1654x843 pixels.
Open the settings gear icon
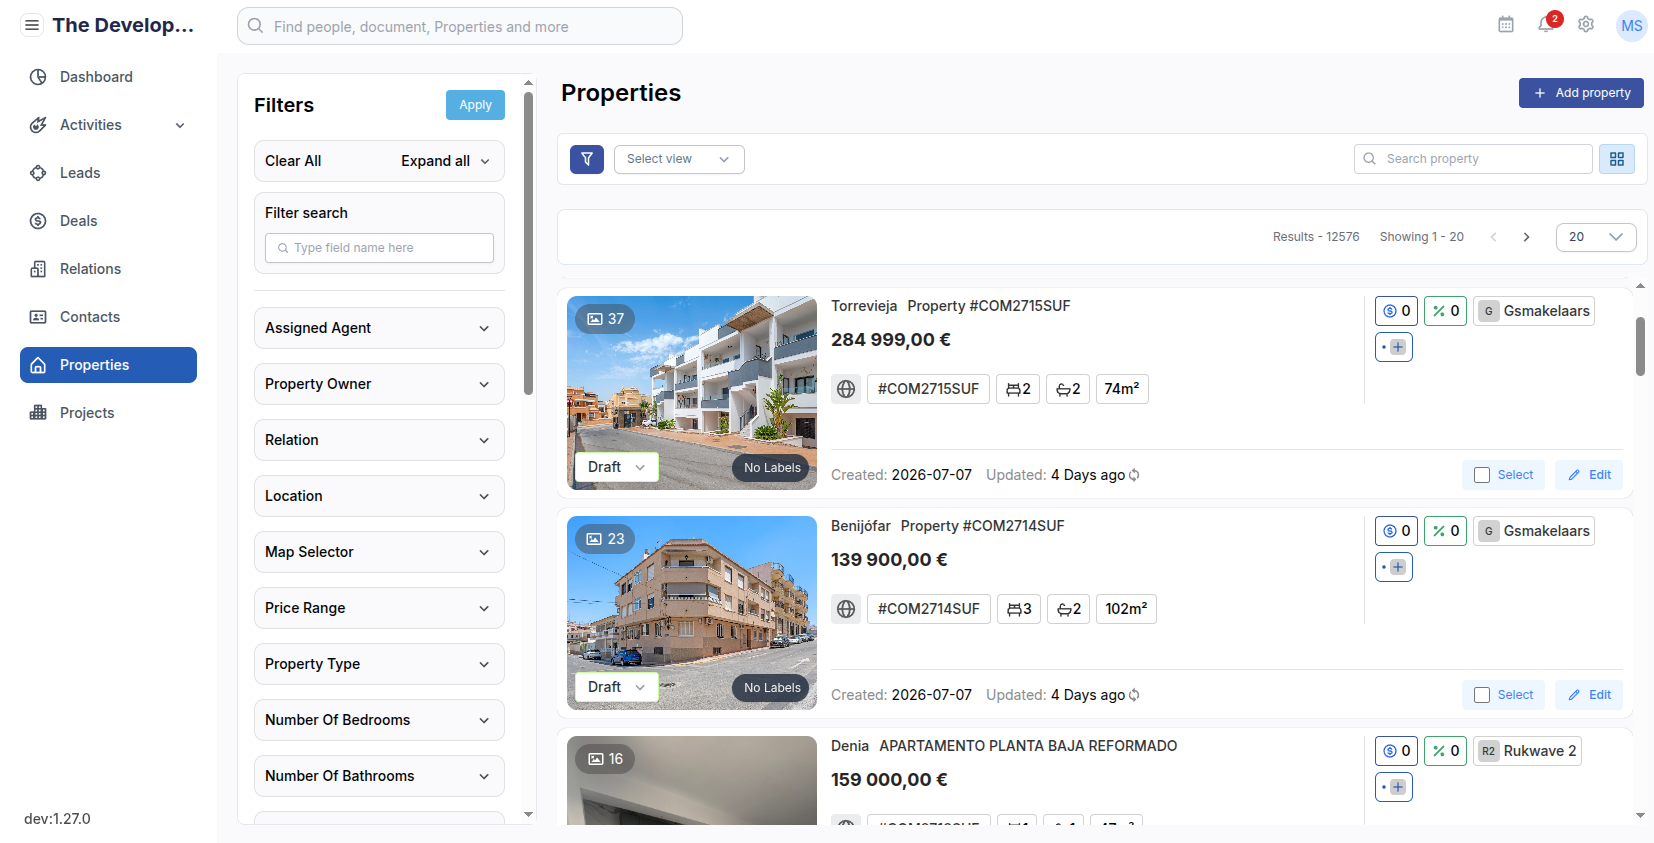(x=1586, y=25)
